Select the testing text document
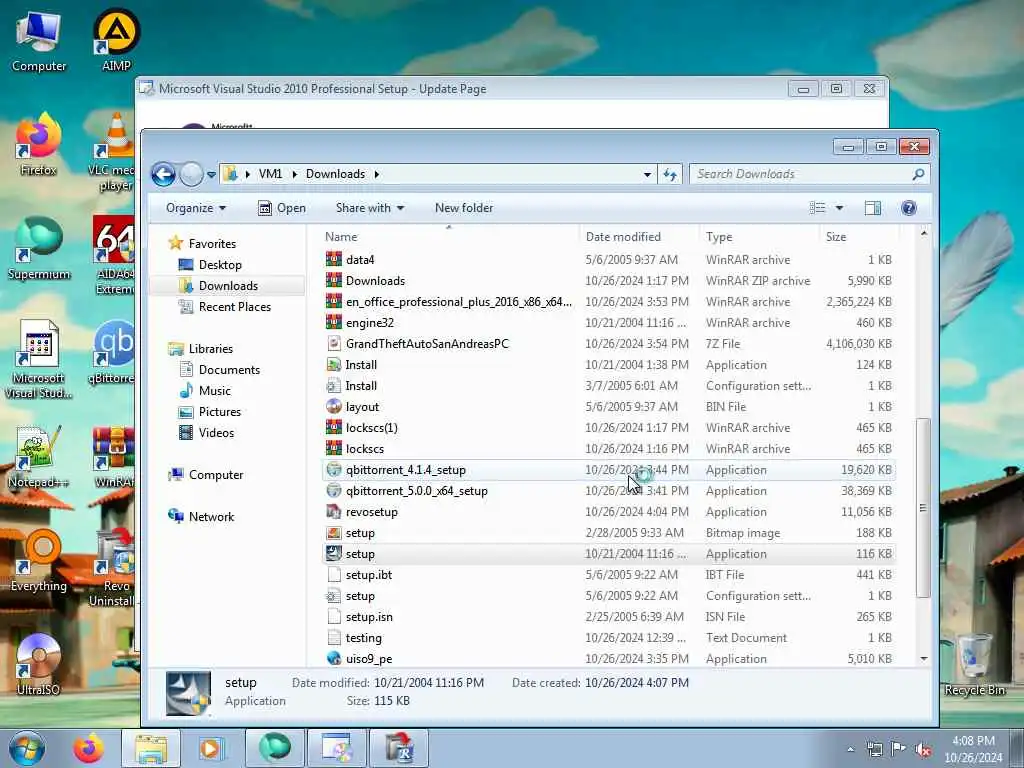 pyautogui.click(x=609, y=637)
